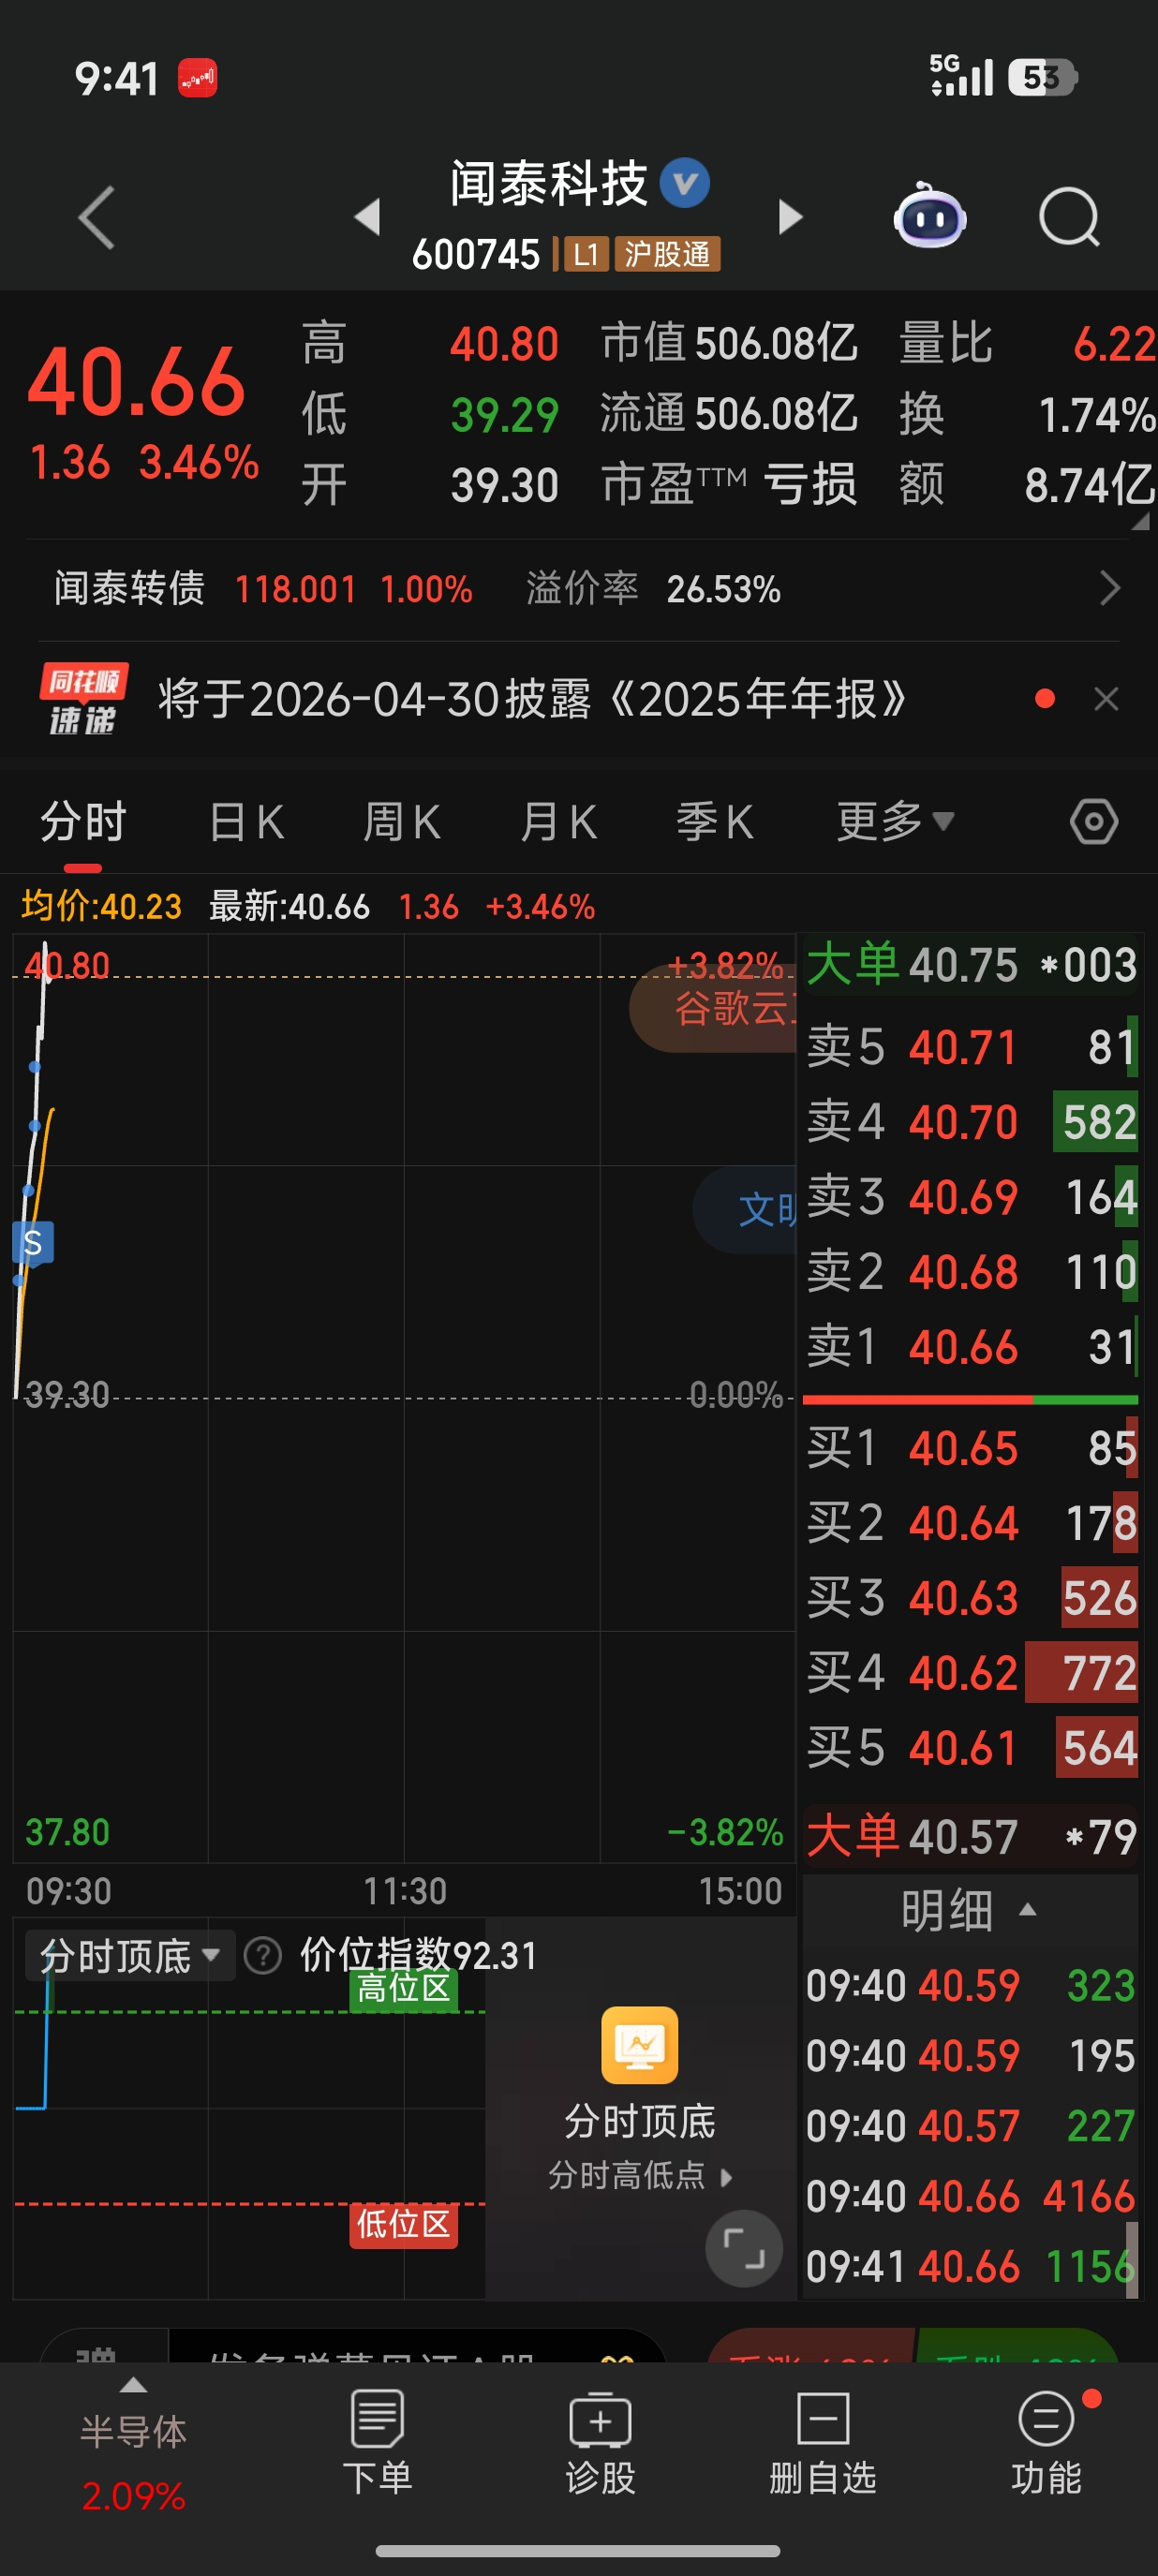The width and height of the screenshot is (1158, 2576).
Task: Tap the stock title 闻泰科技
Action: tap(549, 184)
